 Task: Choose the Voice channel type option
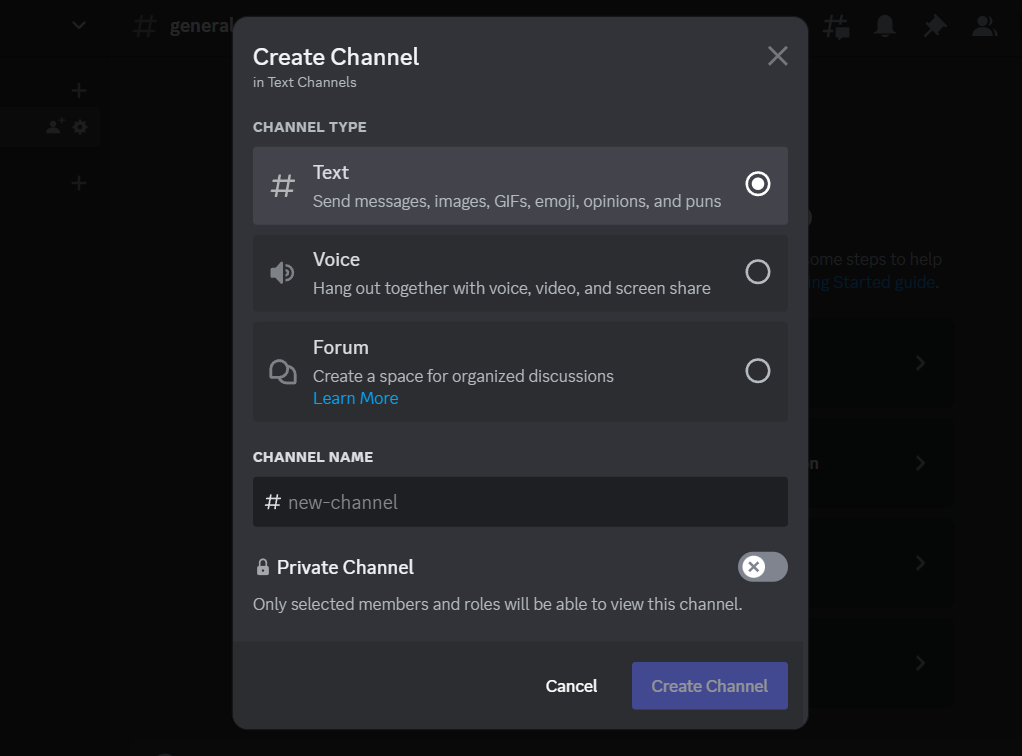point(758,272)
